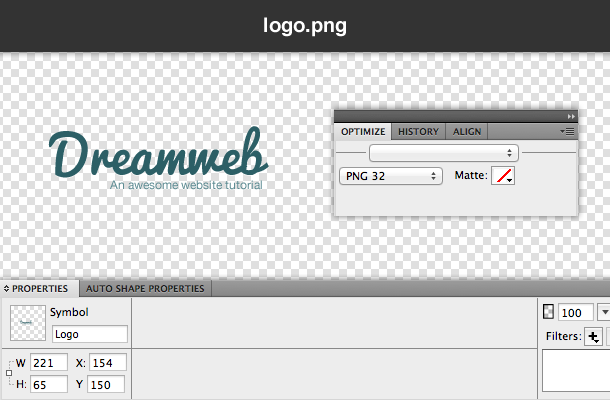610x400 pixels.
Task: Open the PNG 32 export format dropdown
Action: pyautogui.click(x=391, y=176)
